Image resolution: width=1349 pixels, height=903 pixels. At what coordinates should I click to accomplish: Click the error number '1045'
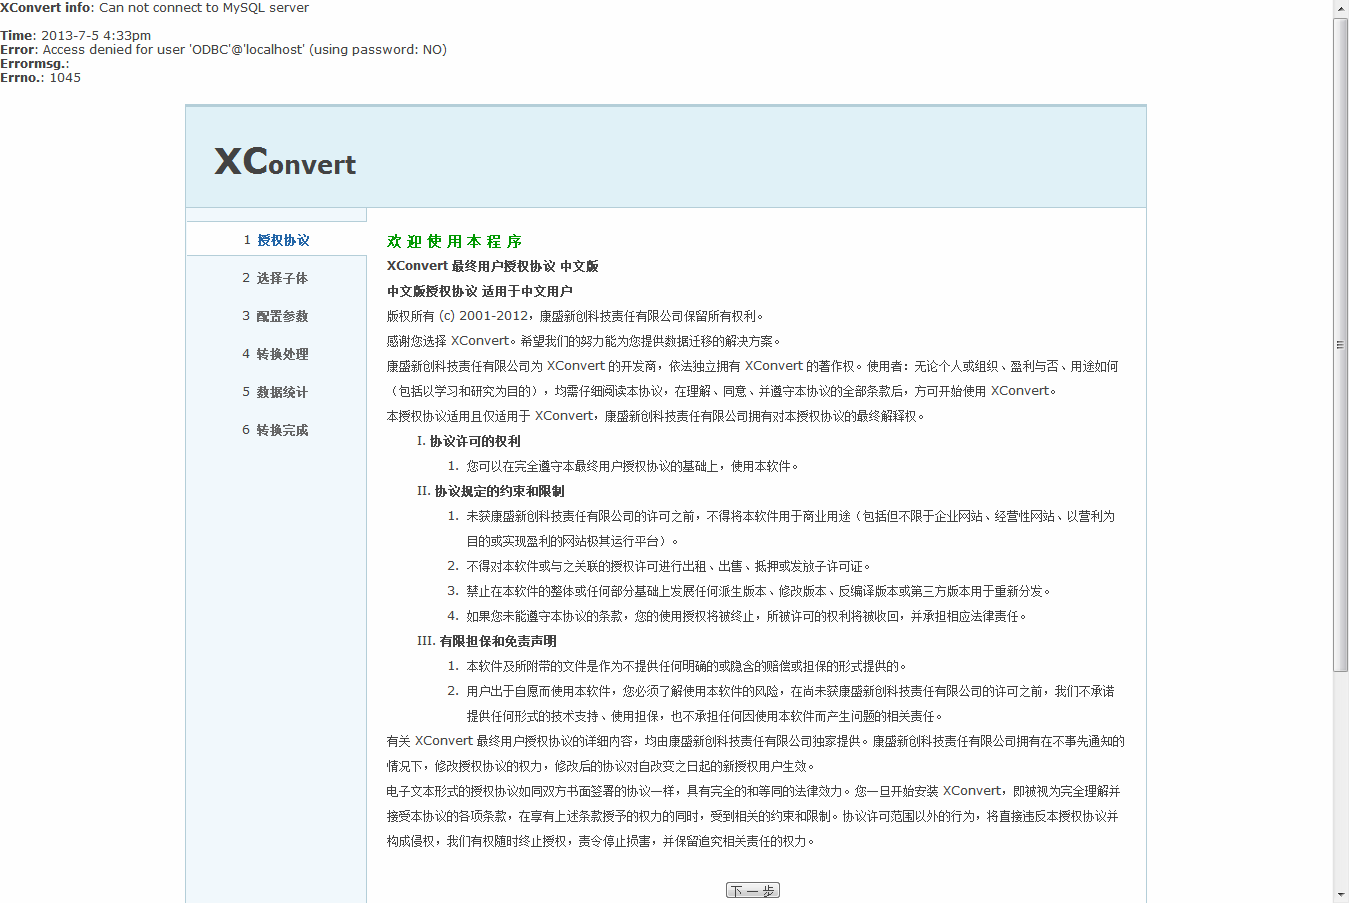point(65,78)
